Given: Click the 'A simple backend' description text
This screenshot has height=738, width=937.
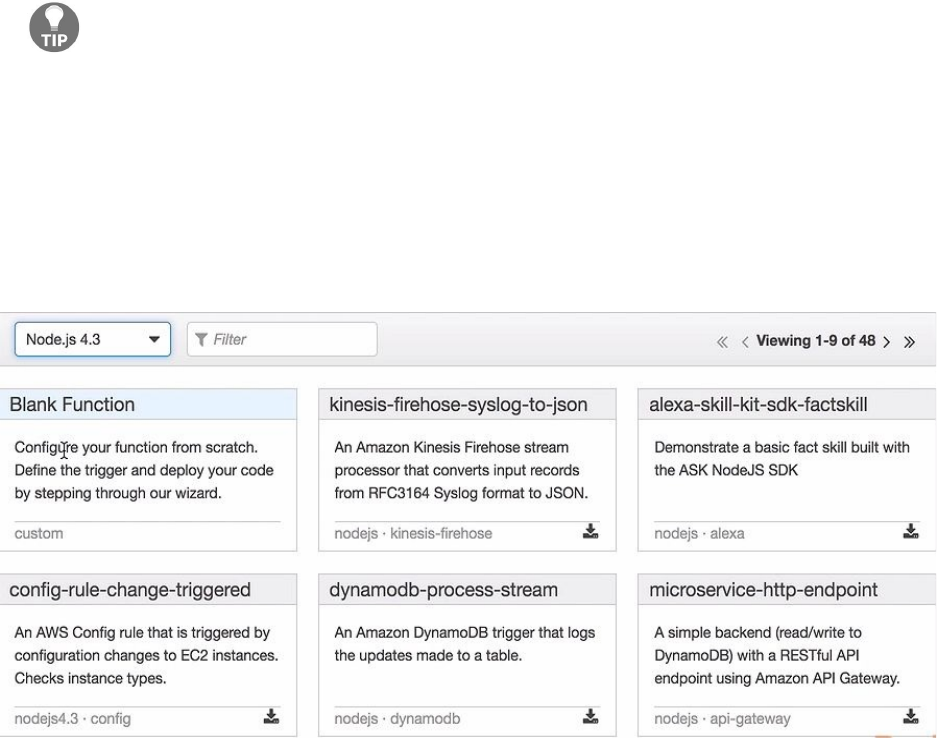Looking at the screenshot, I should [x=777, y=656].
